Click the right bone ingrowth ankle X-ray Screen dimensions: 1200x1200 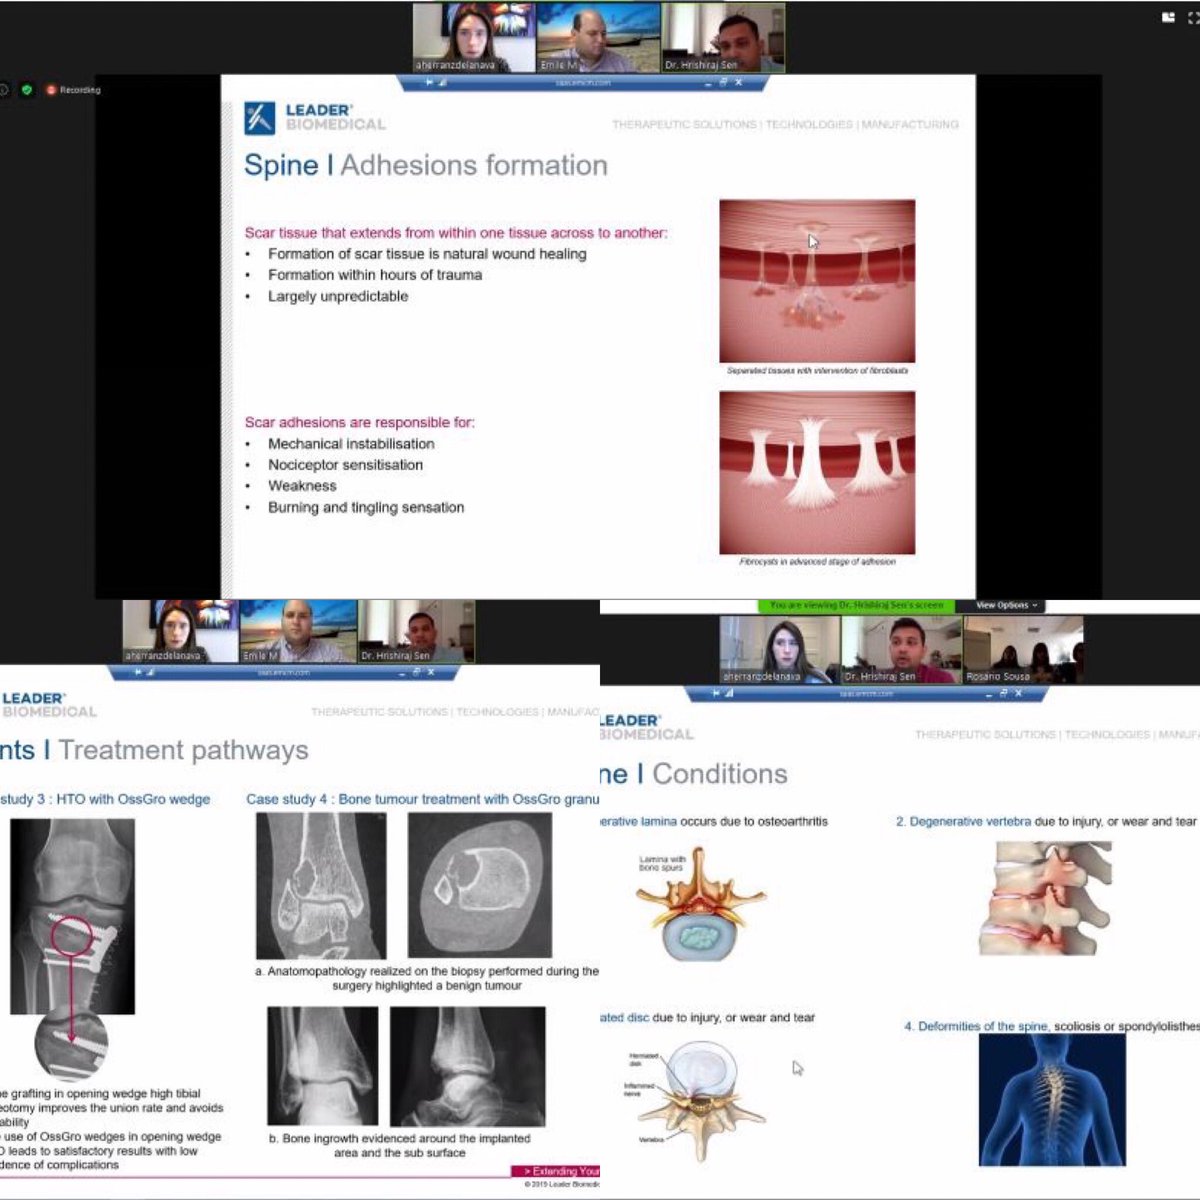pyautogui.click(x=468, y=1066)
